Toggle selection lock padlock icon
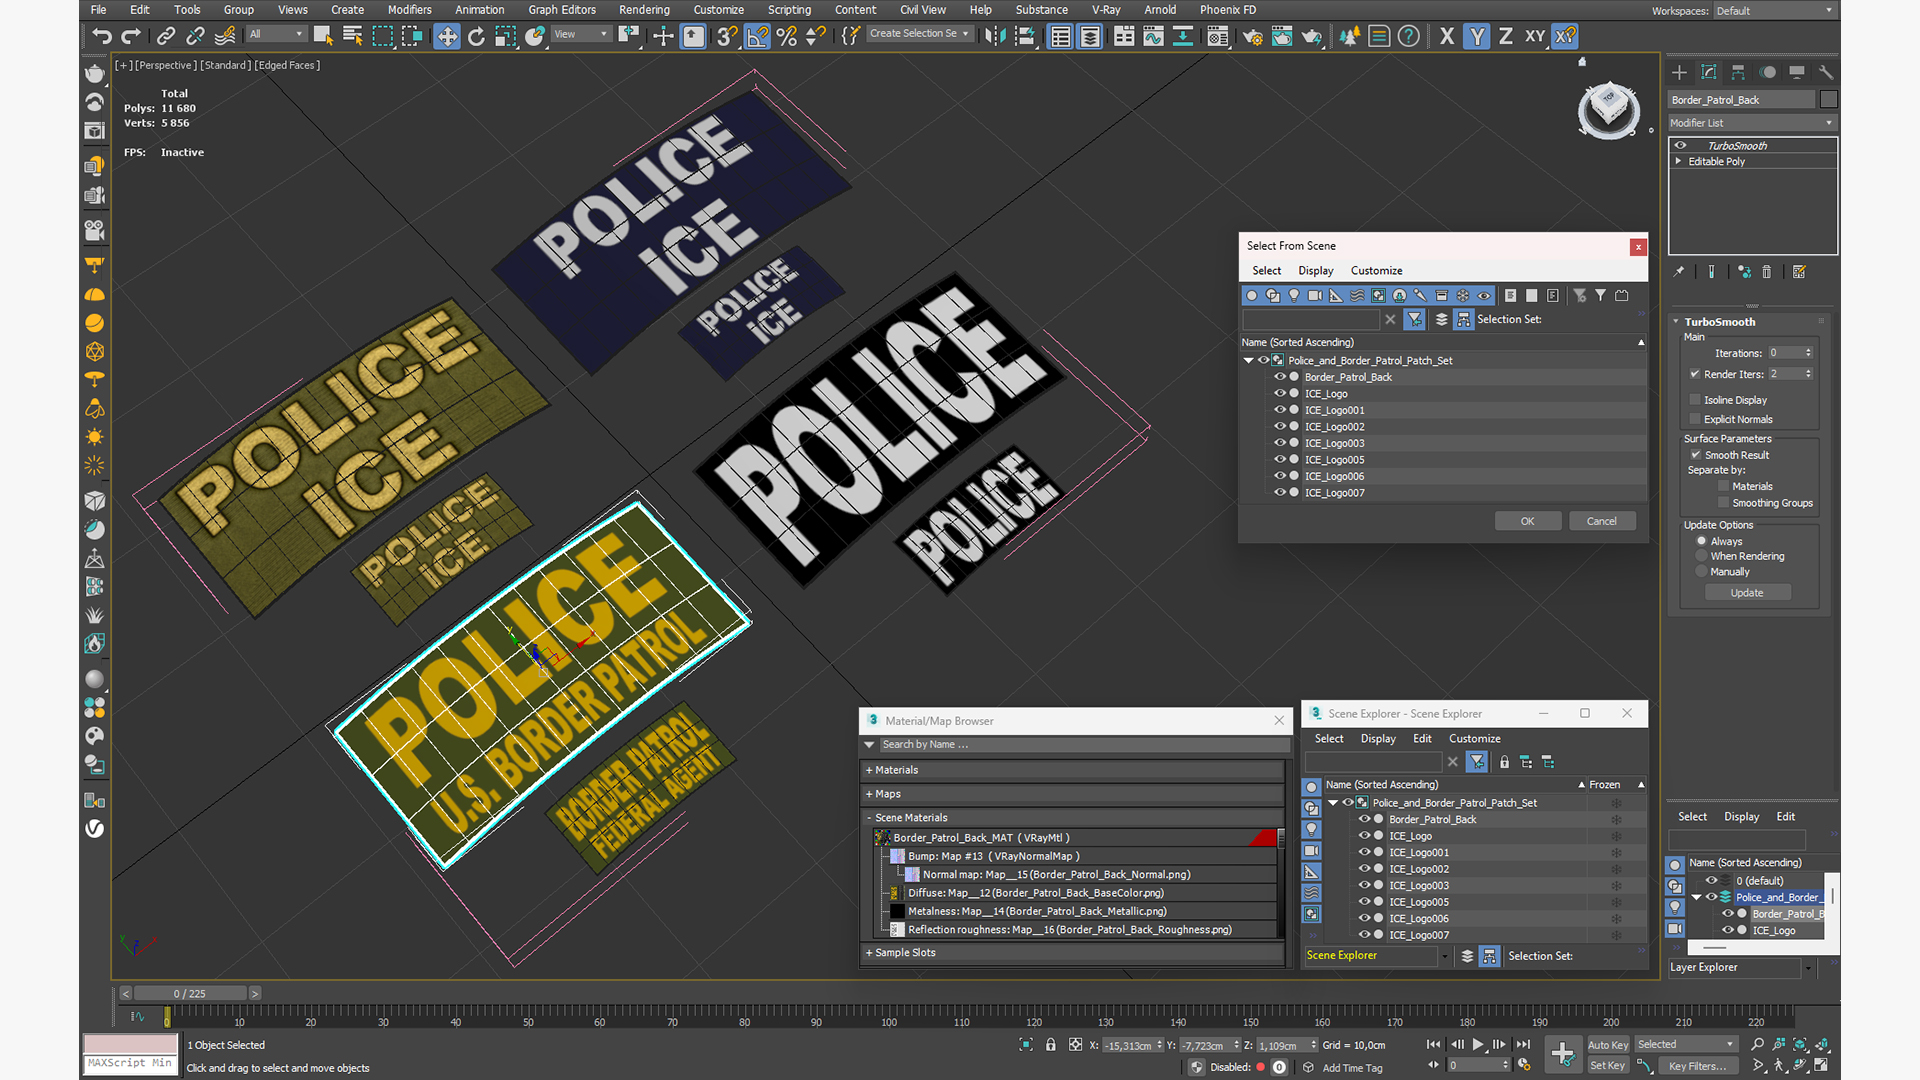The width and height of the screenshot is (1920, 1080). pos(1050,1044)
